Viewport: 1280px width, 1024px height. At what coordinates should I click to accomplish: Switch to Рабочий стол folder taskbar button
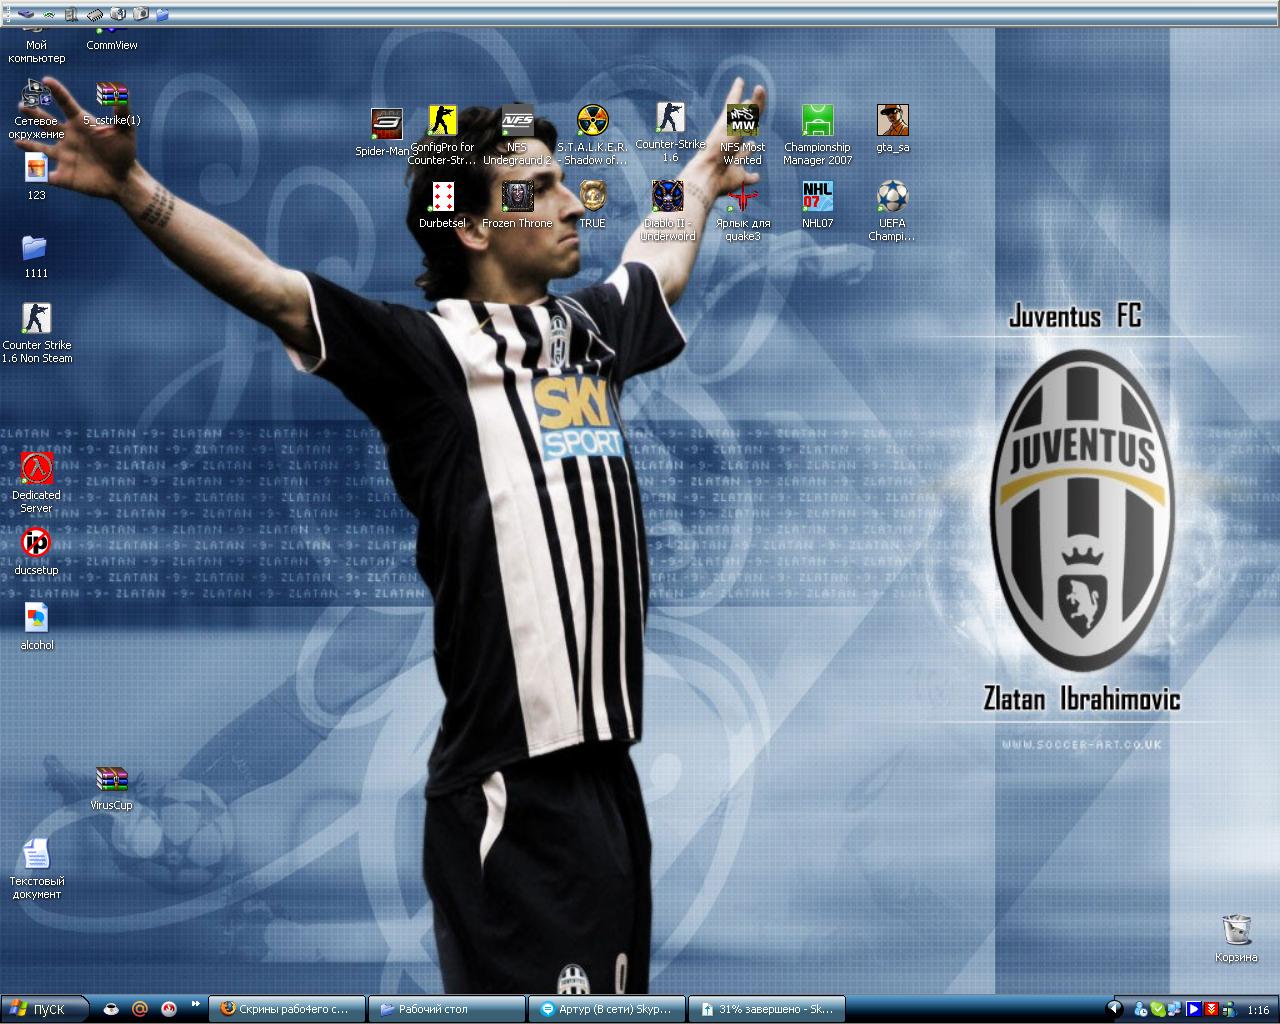pos(446,1009)
